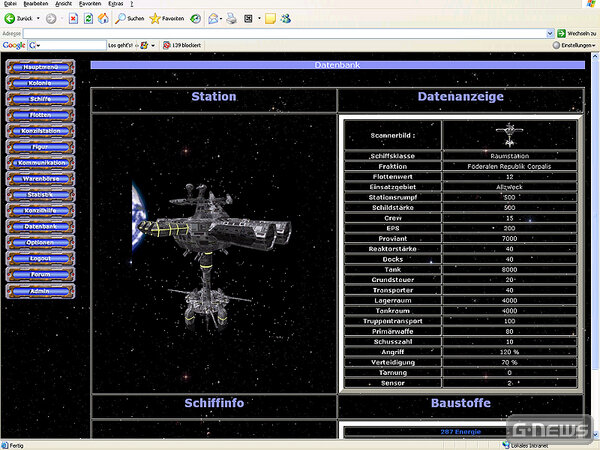The image size is (600, 450).
Task: Click the Truppentransport row label
Action: [393, 321]
